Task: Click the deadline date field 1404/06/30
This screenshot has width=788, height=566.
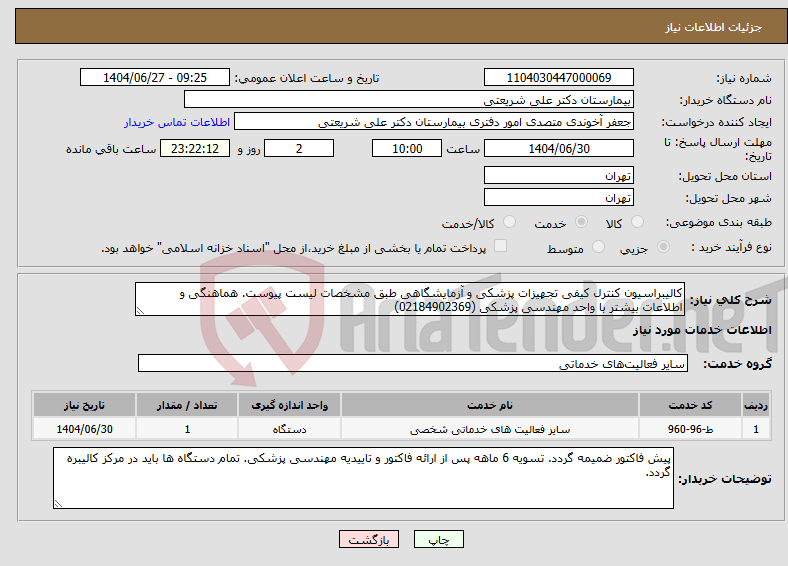Action: pyautogui.click(x=558, y=148)
